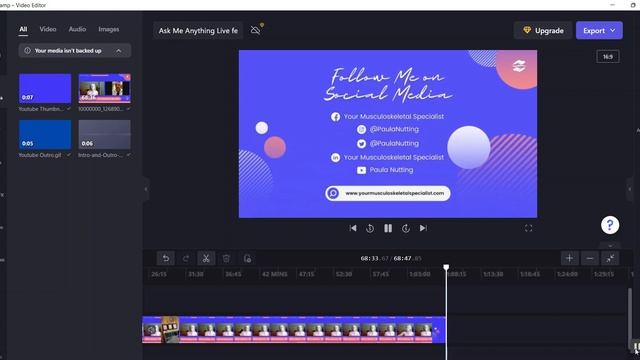
Task: Skip forward a few seconds
Action: [x=406, y=228]
